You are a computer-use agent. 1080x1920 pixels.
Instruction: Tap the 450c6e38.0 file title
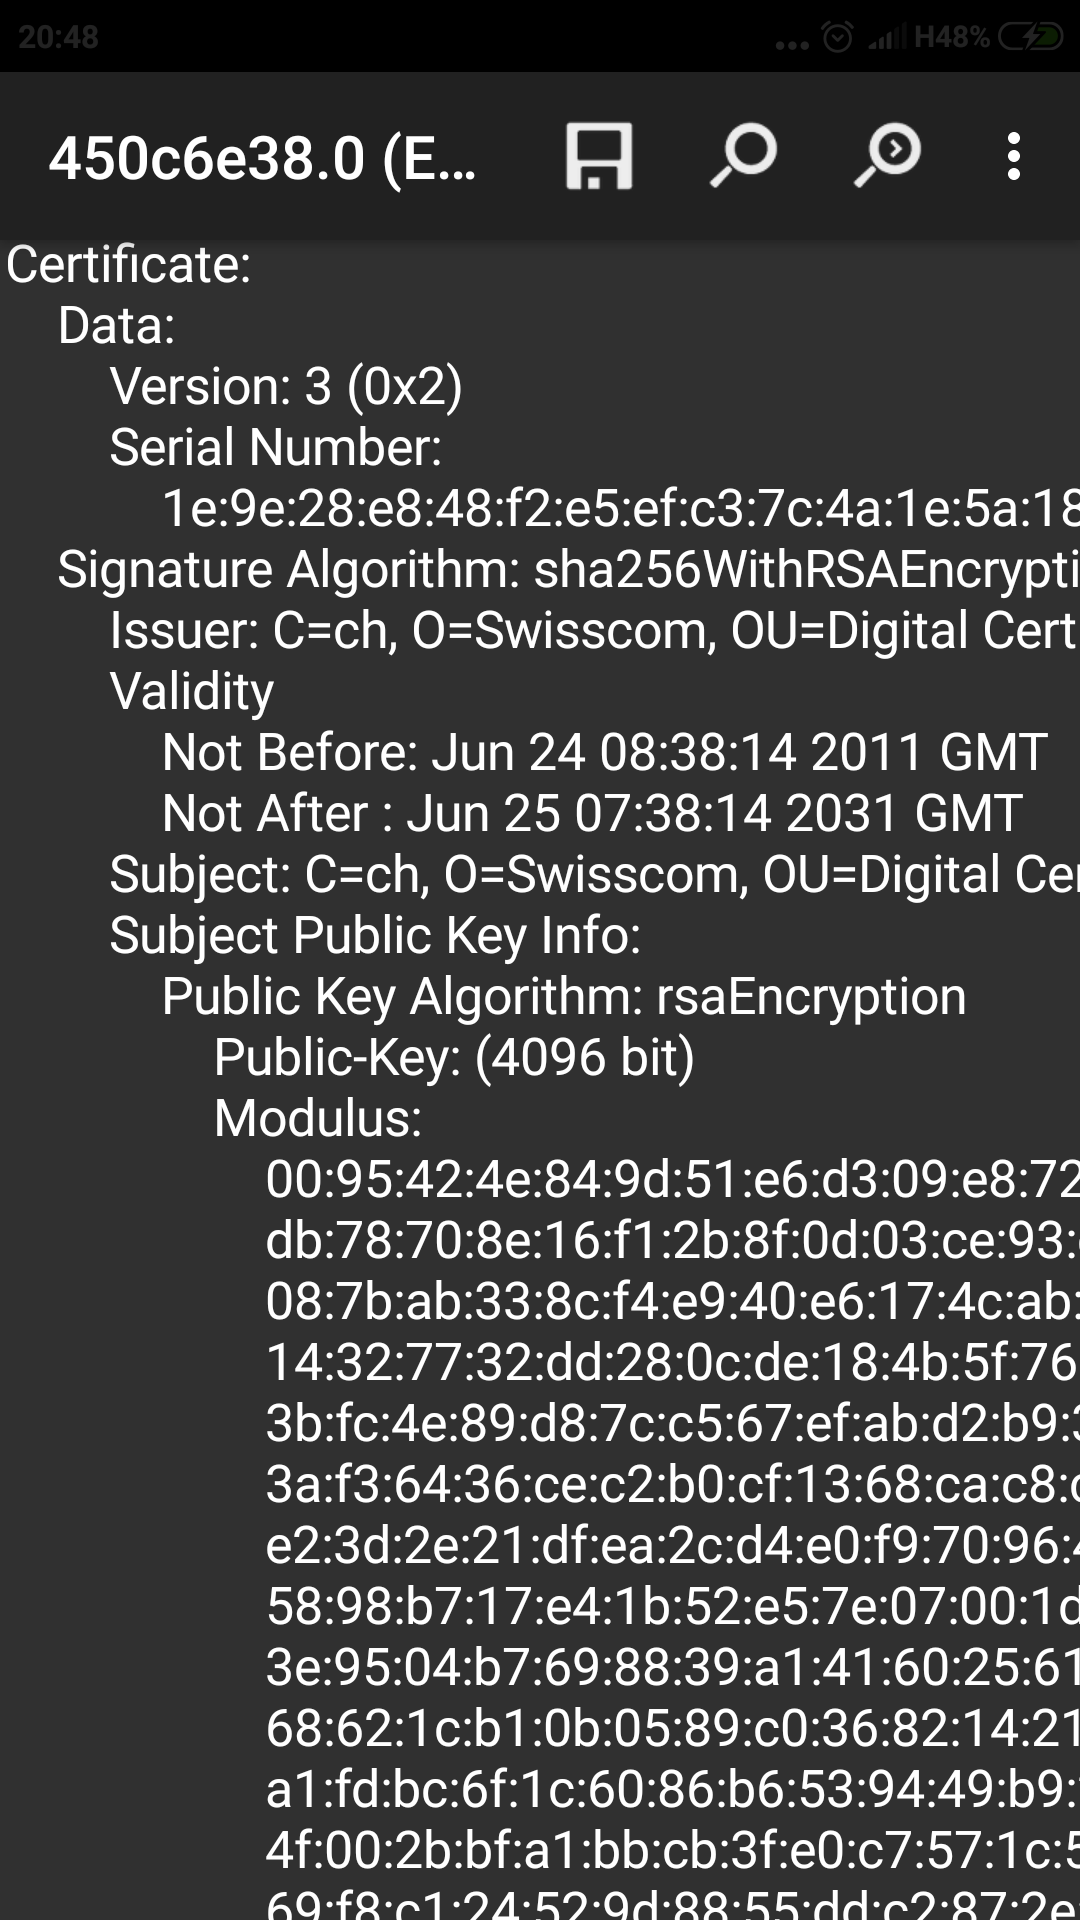262,158
